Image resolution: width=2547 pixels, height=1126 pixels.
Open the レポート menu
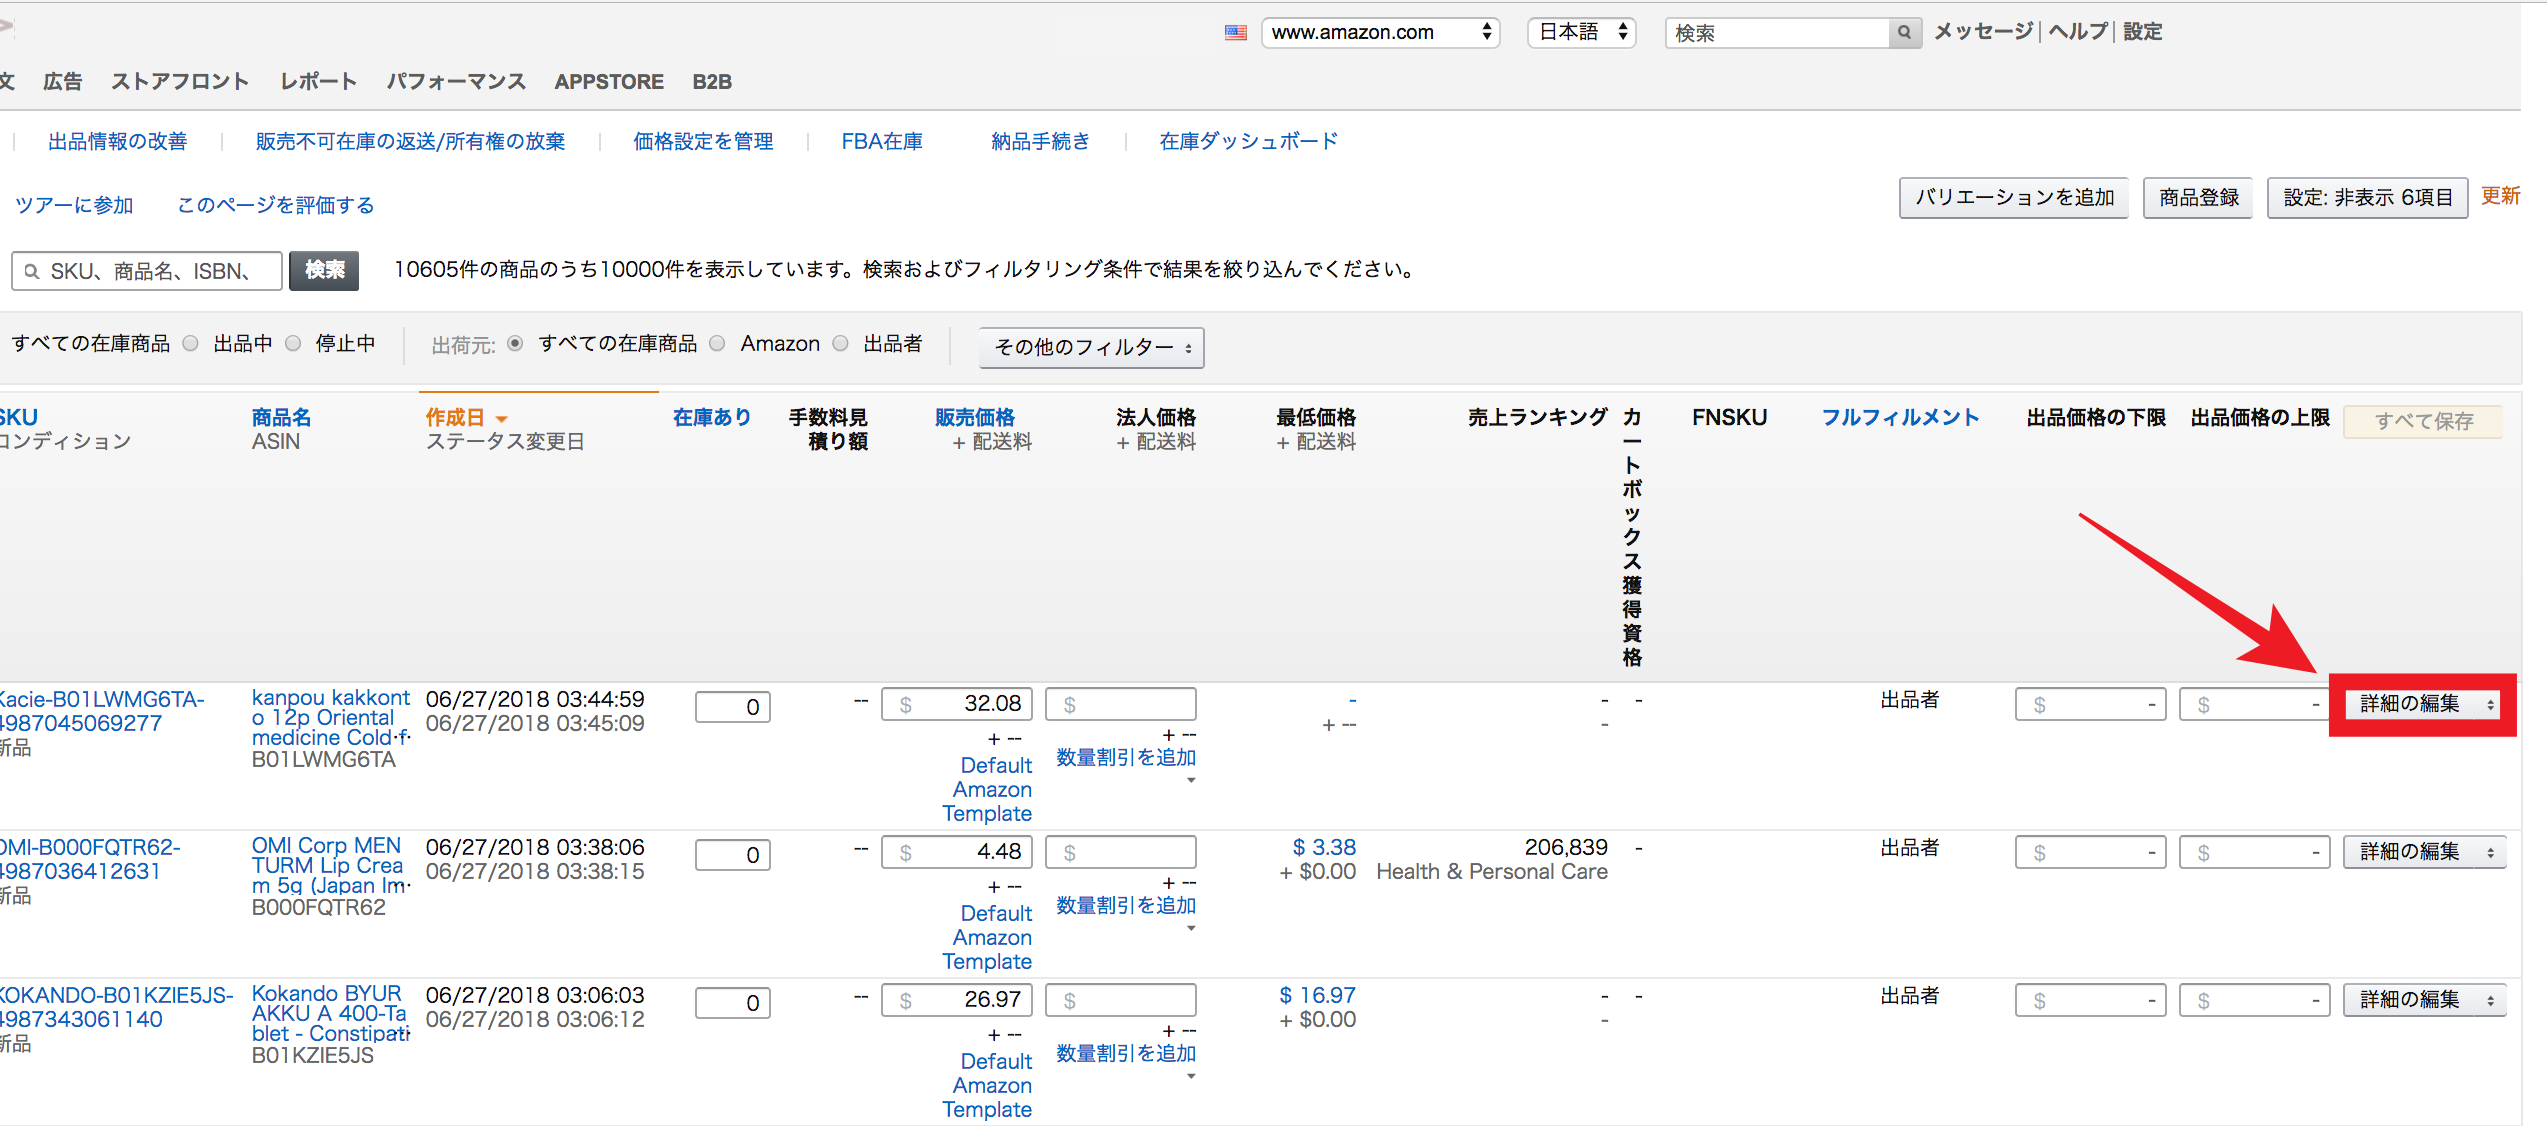318,81
